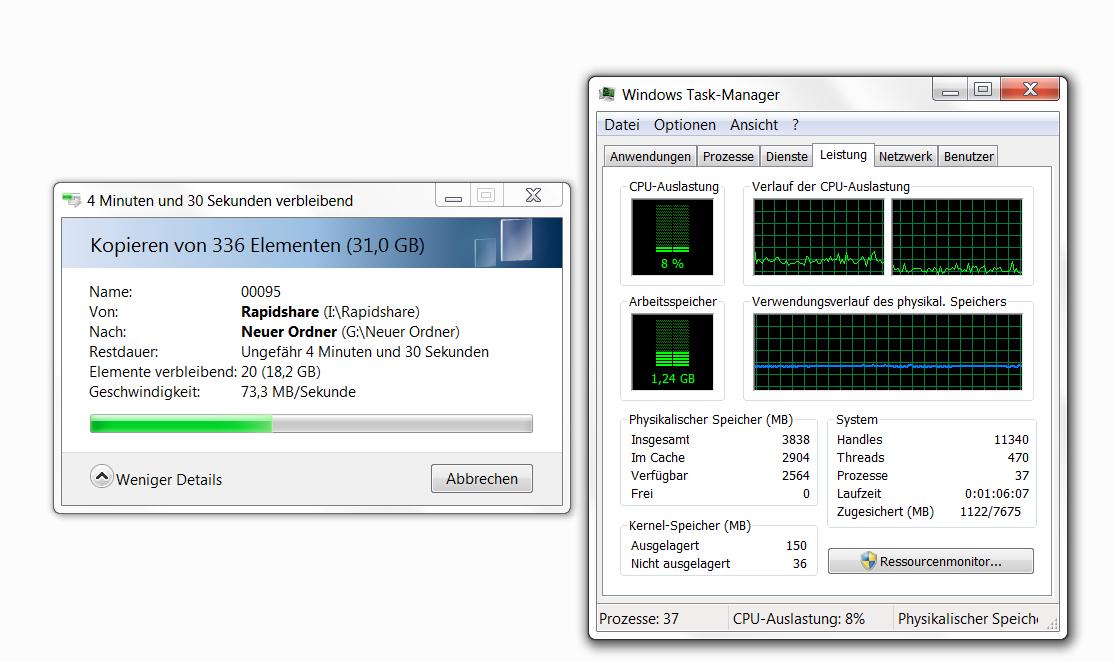Click the green copy progress bar
This screenshot has height=662, width=1114.
click(x=311, y=423)
